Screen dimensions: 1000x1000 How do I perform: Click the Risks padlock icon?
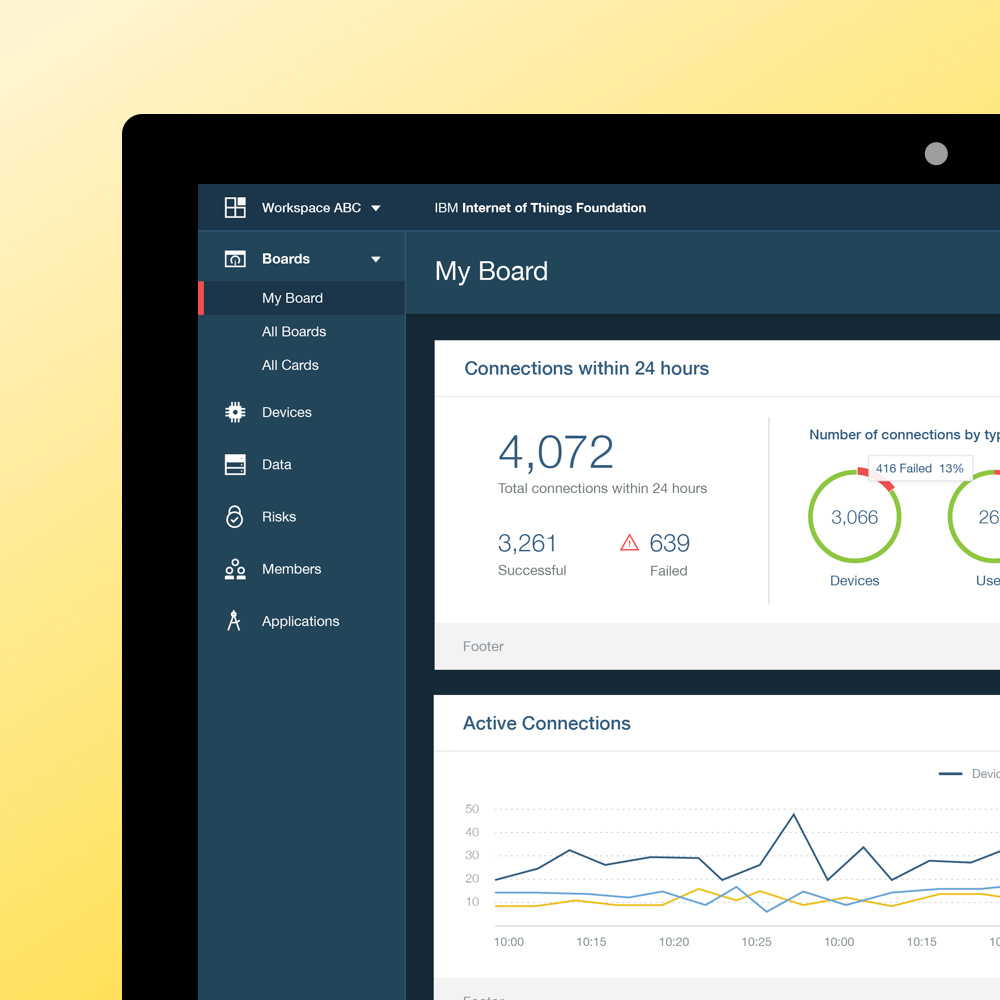tap(234, 517)
